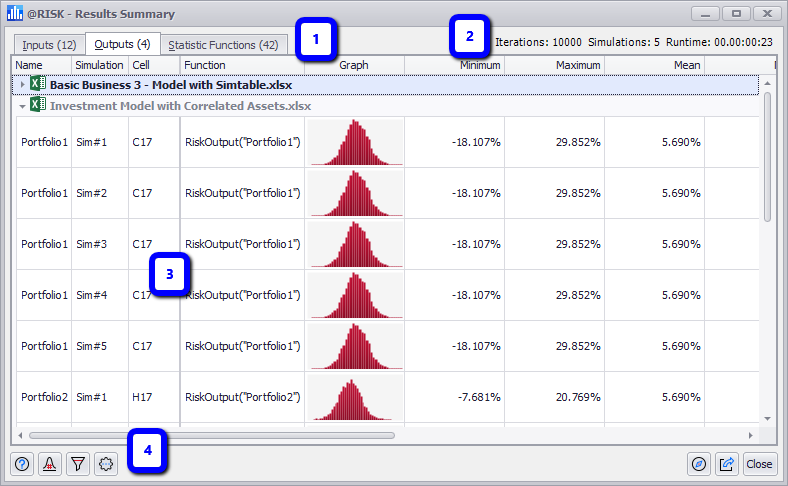Image resolution: width=788 pixels, height=486 pixels.
Task: Select the Portfolio2 Sim#1 histogram thumbnail
Action: click(354, 397)
